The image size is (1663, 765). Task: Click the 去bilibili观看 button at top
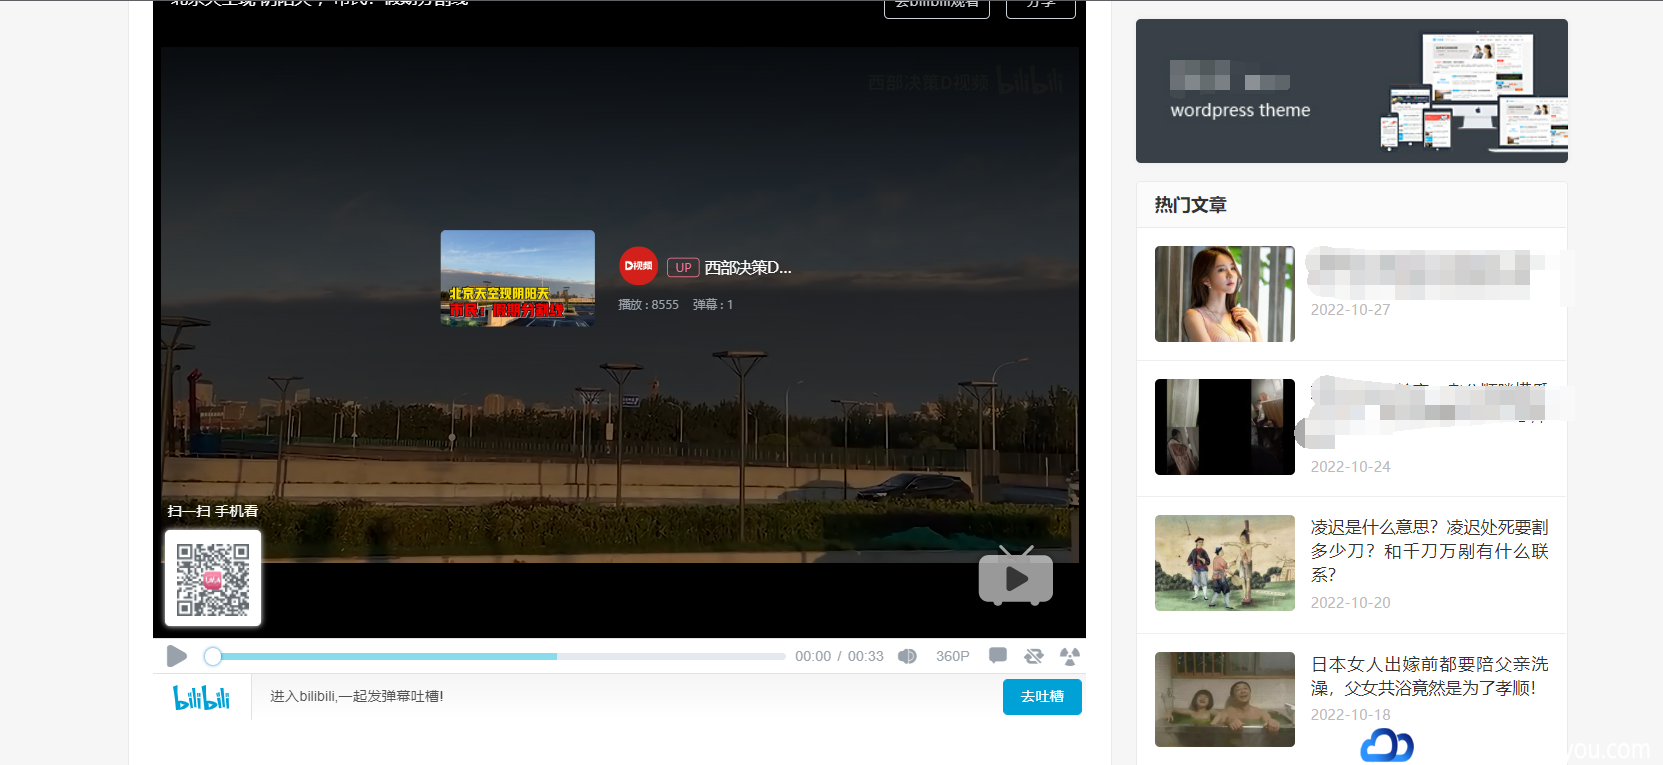[x=936, y=6]
